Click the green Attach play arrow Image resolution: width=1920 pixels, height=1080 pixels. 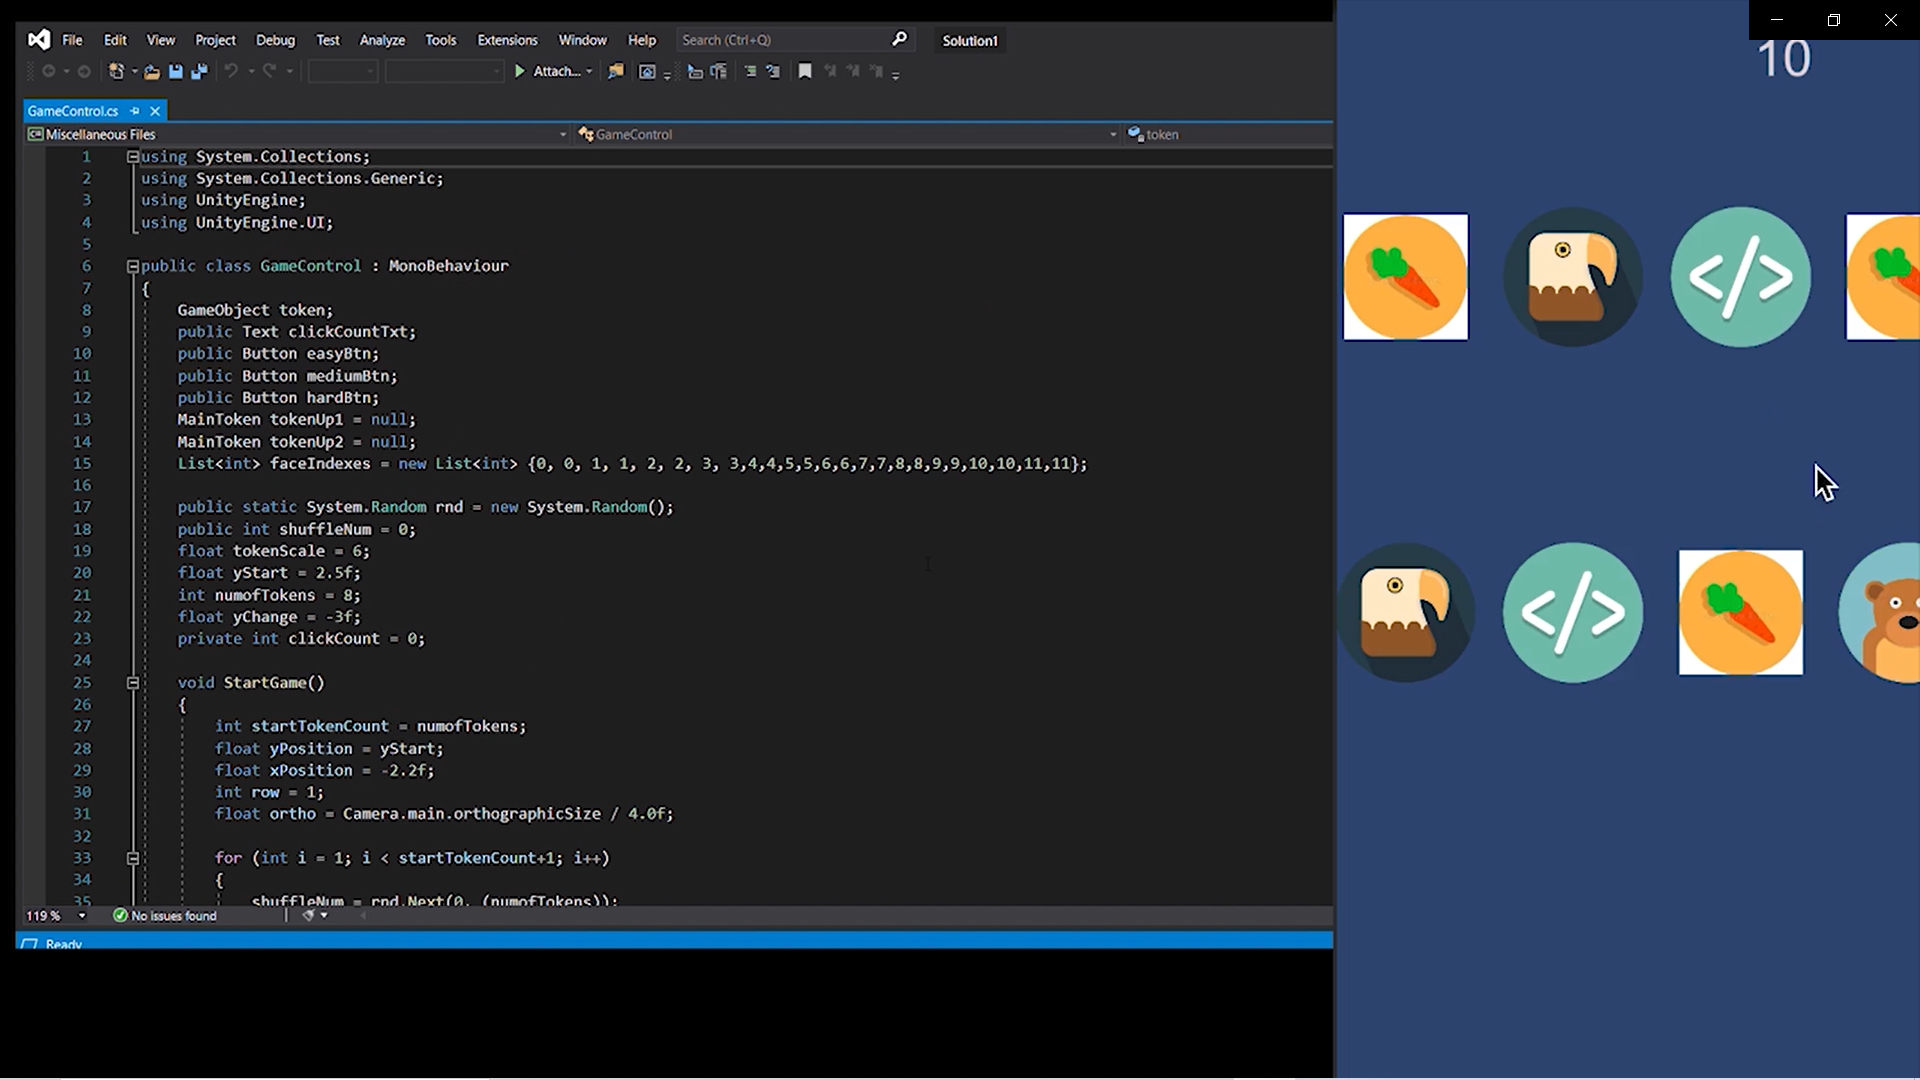[519, 71]
